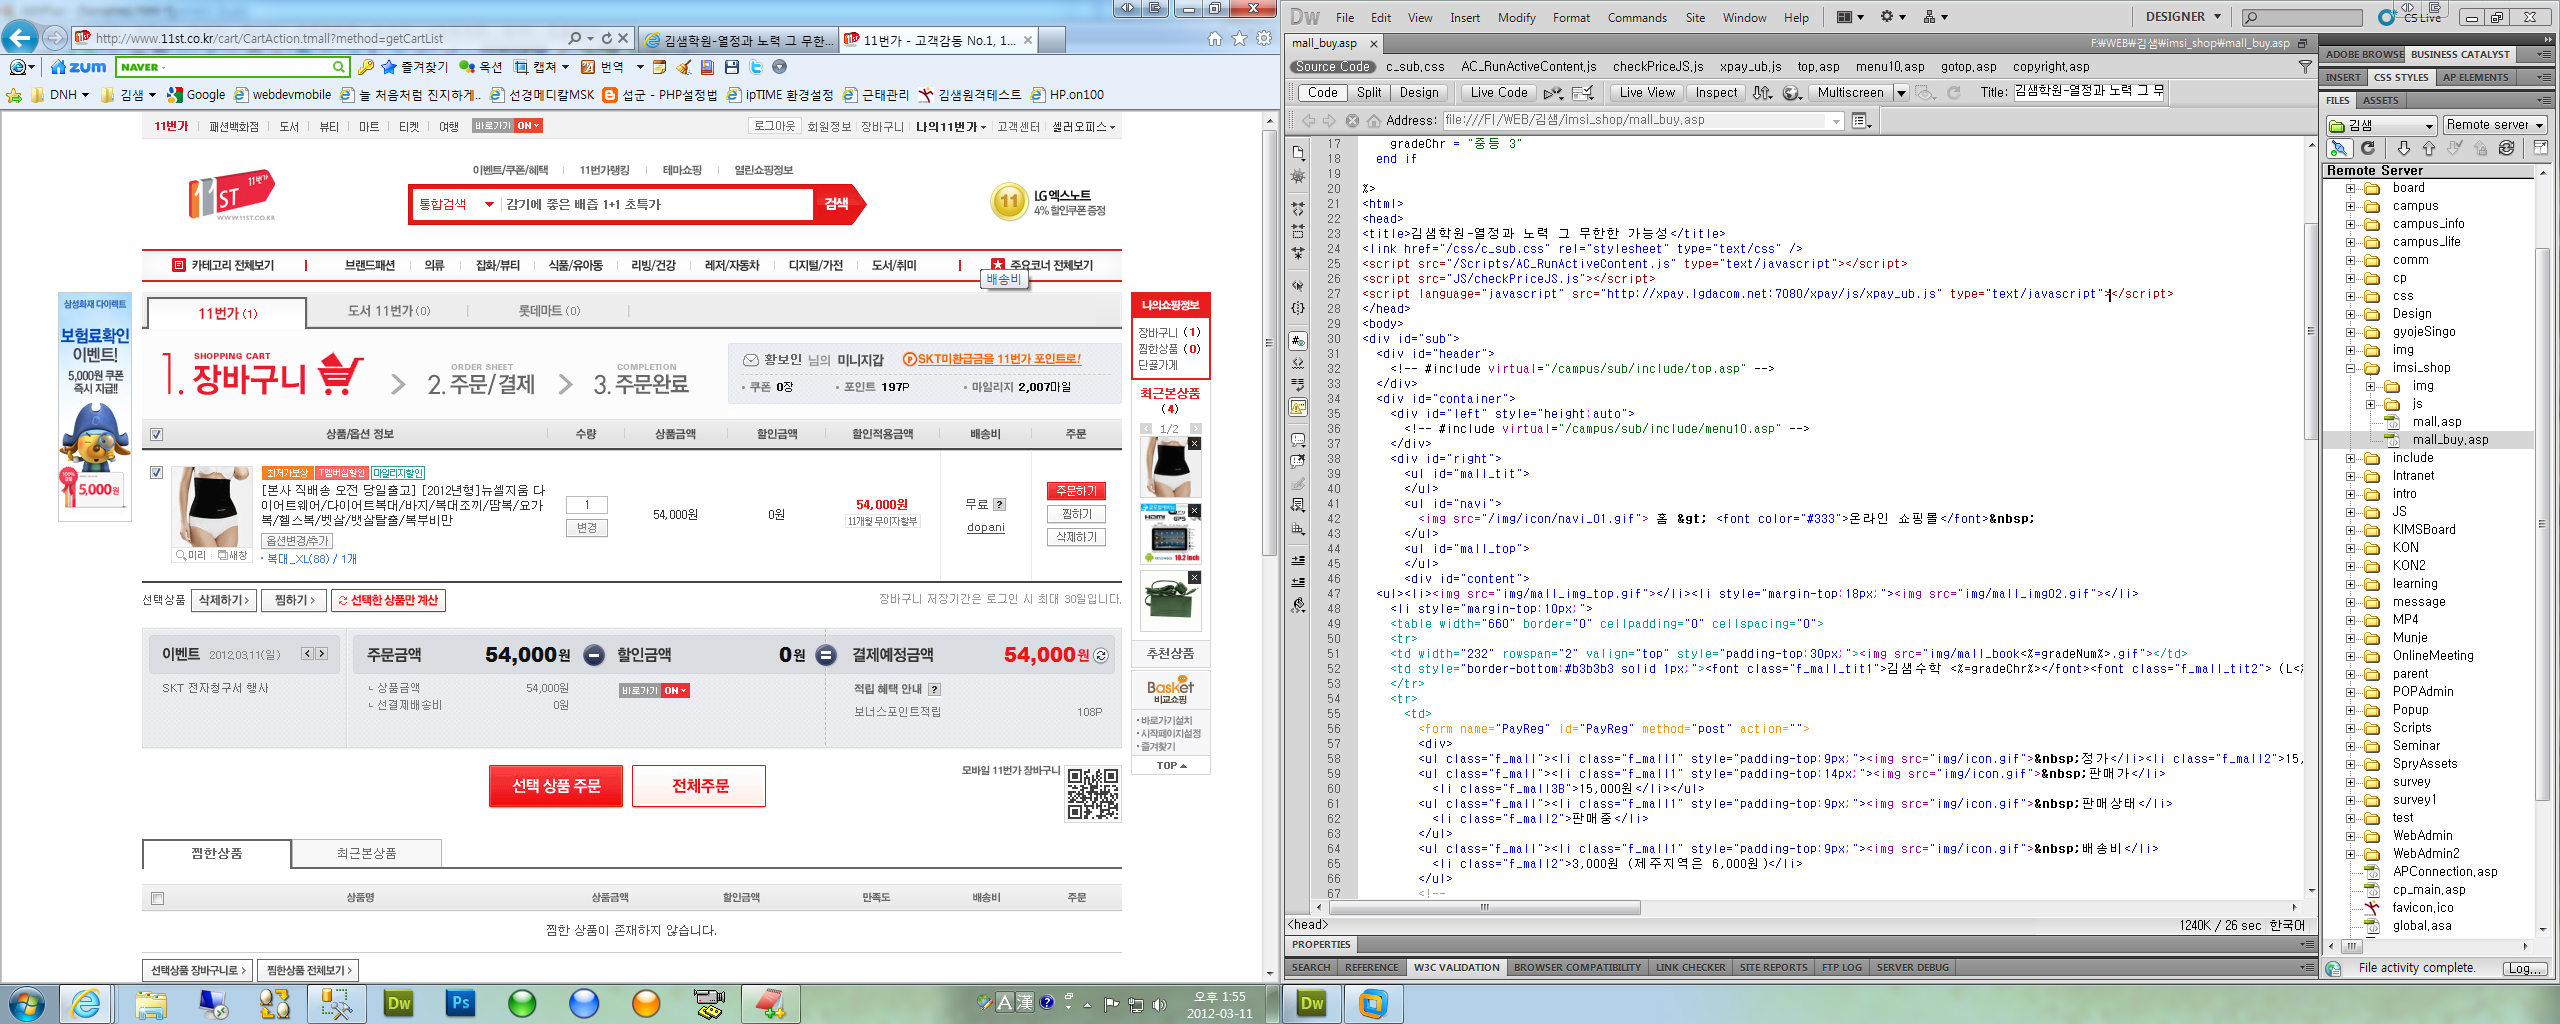Toggle the checkbox in the 찜한상품 table header

click(x=157, y=898)
